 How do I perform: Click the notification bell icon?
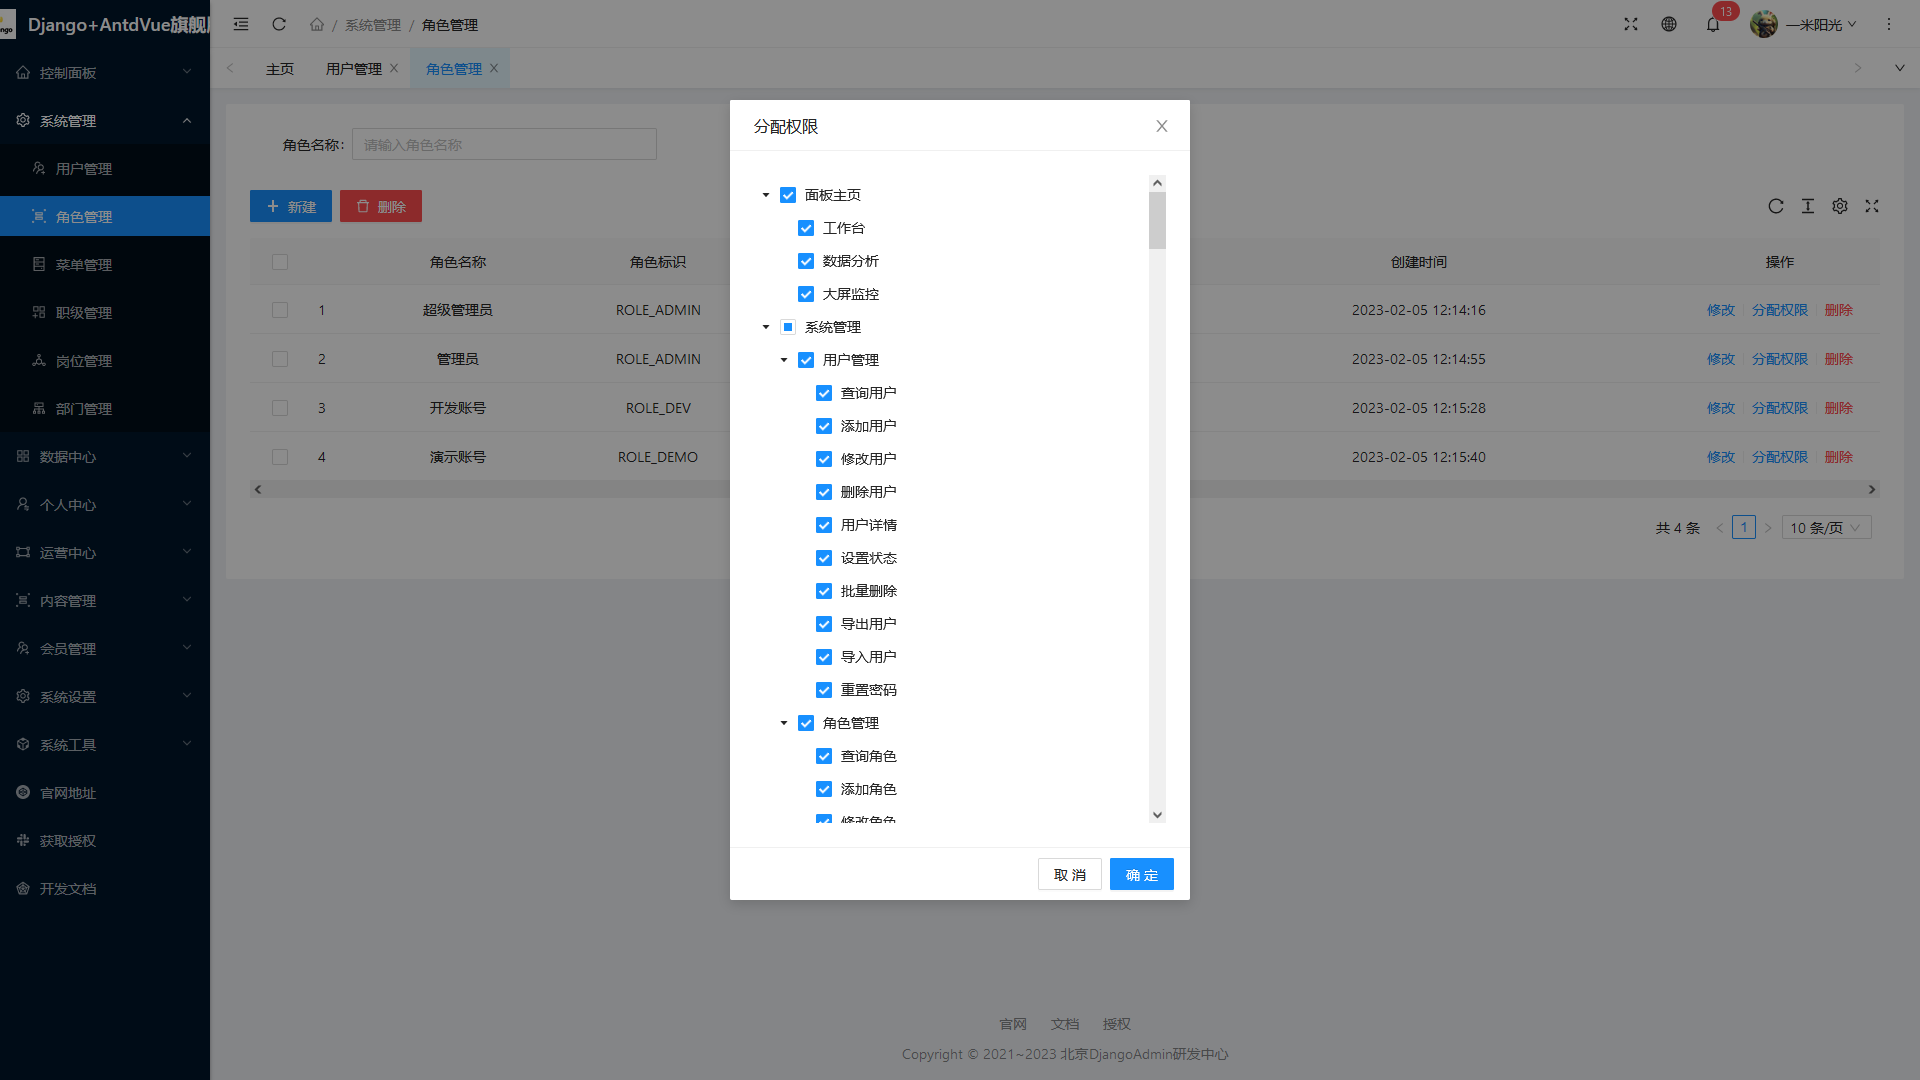coord(1713,25)
